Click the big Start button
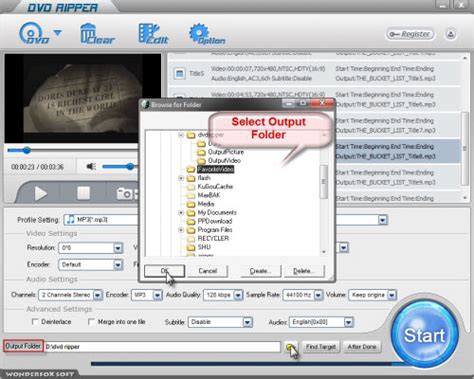The image size is (474, 379). 424,334
